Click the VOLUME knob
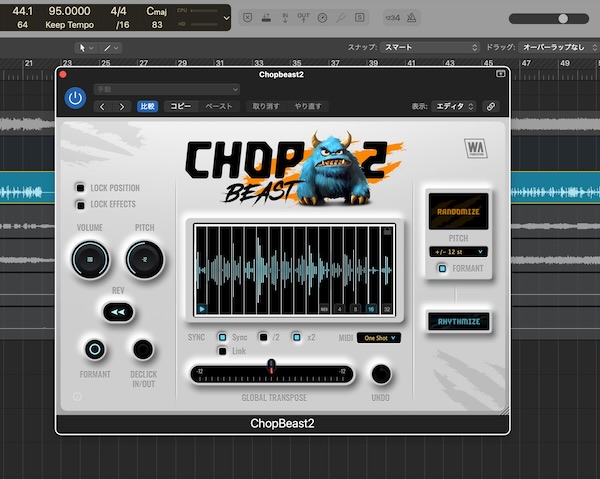Viewport: 600px width, 479px height. click(x=90, y=259)
